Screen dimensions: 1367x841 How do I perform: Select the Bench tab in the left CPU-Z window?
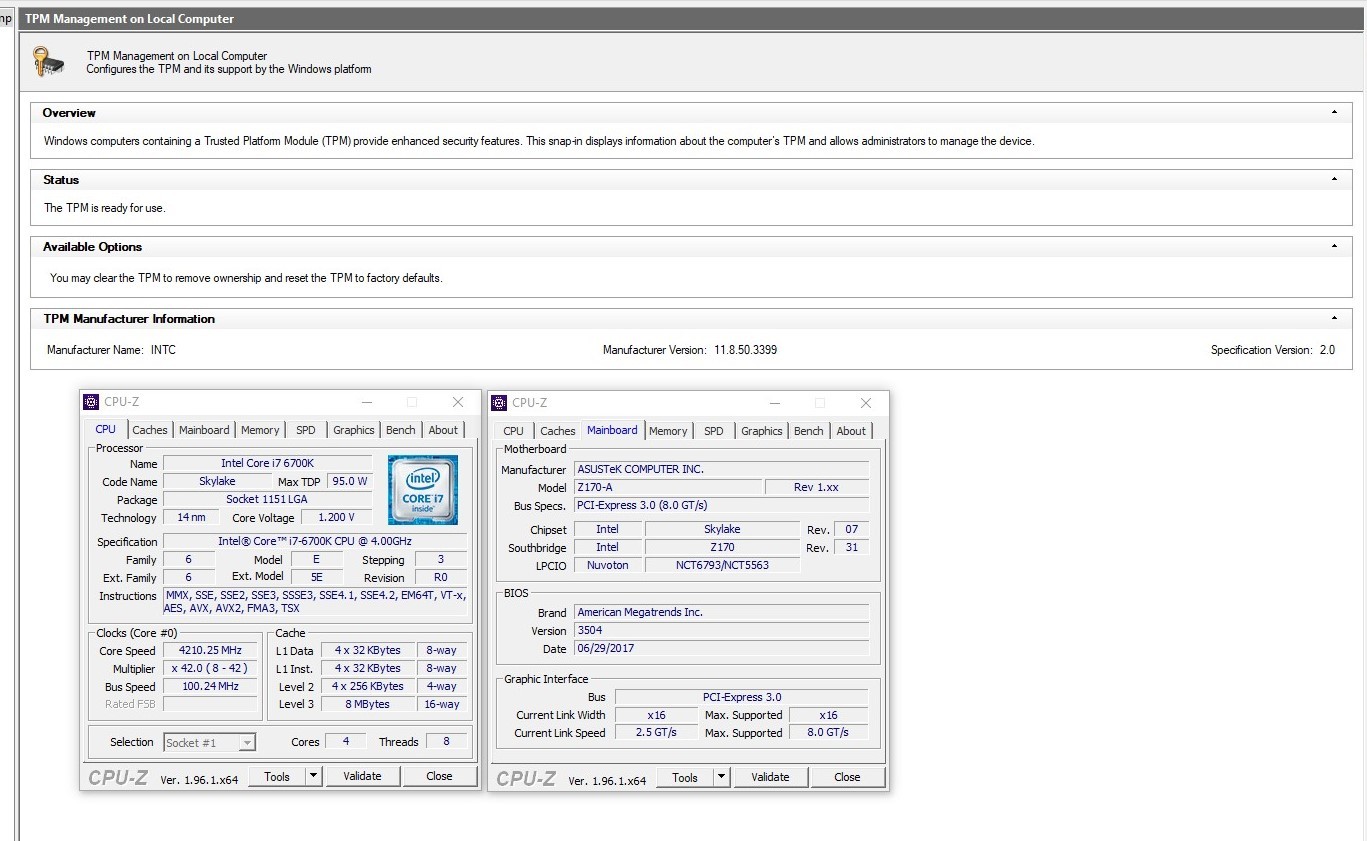coord(400,430)
